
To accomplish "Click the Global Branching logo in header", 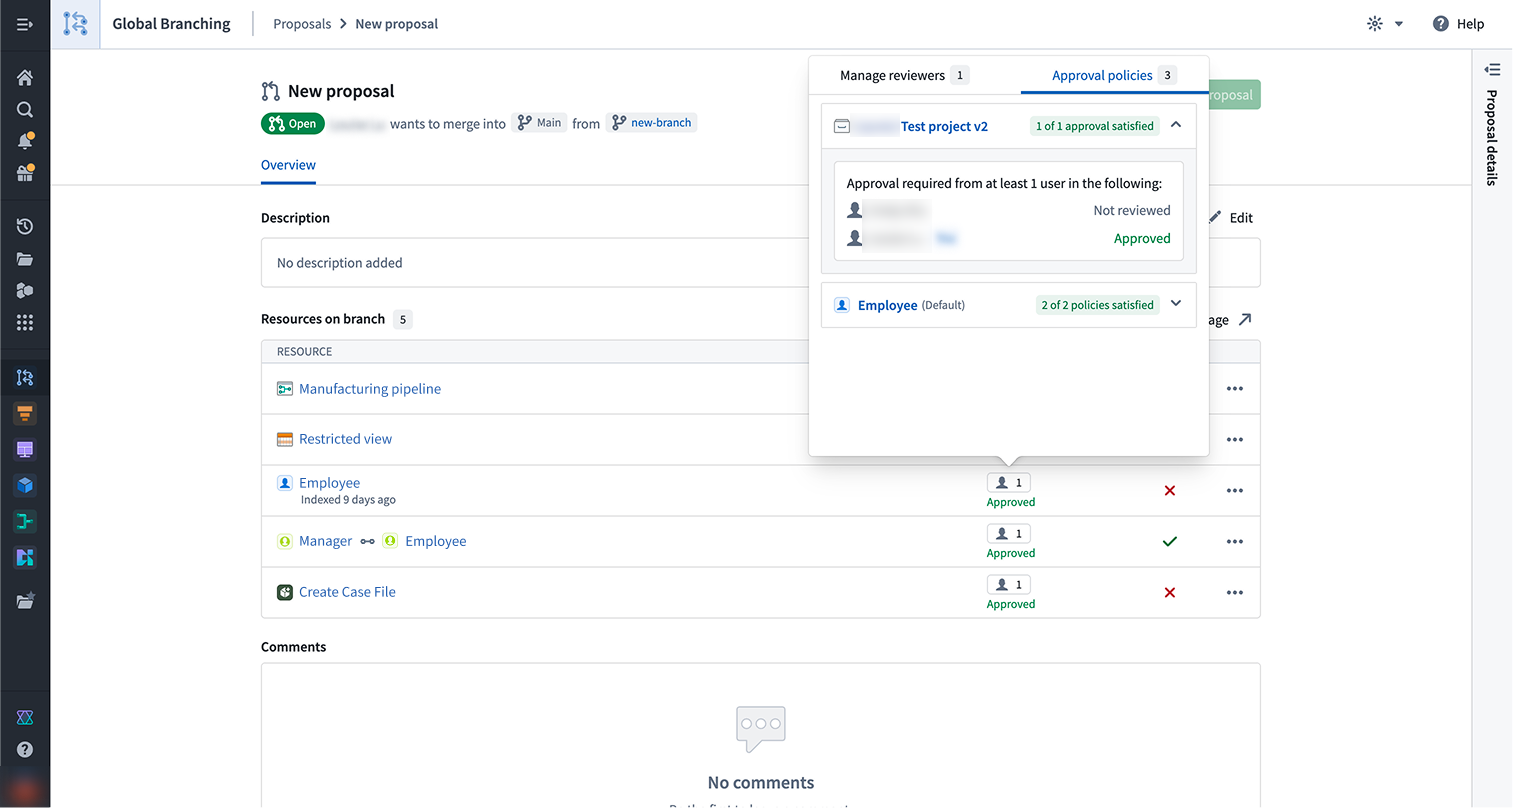I will [x=76, y=24].
